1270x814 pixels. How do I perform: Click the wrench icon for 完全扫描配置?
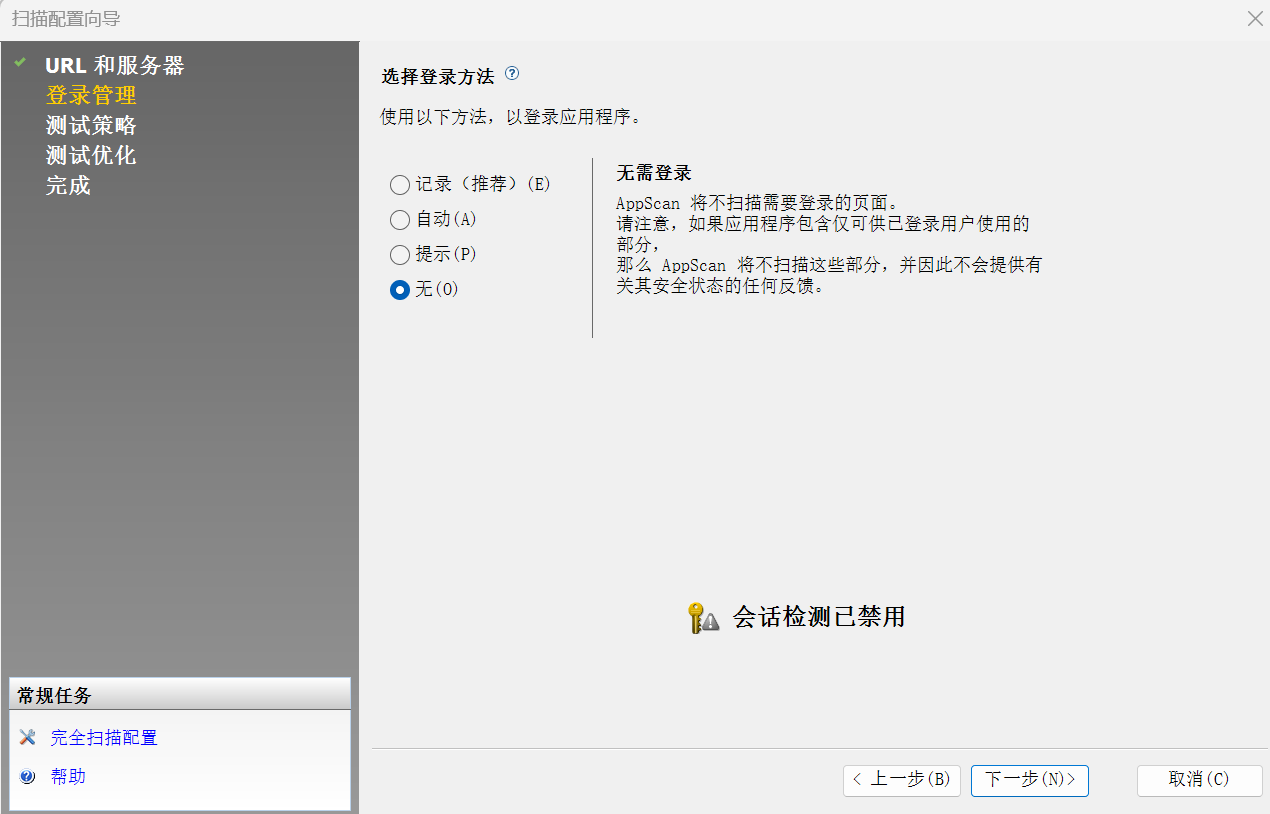pyautogui.click(x=27, y=737)
